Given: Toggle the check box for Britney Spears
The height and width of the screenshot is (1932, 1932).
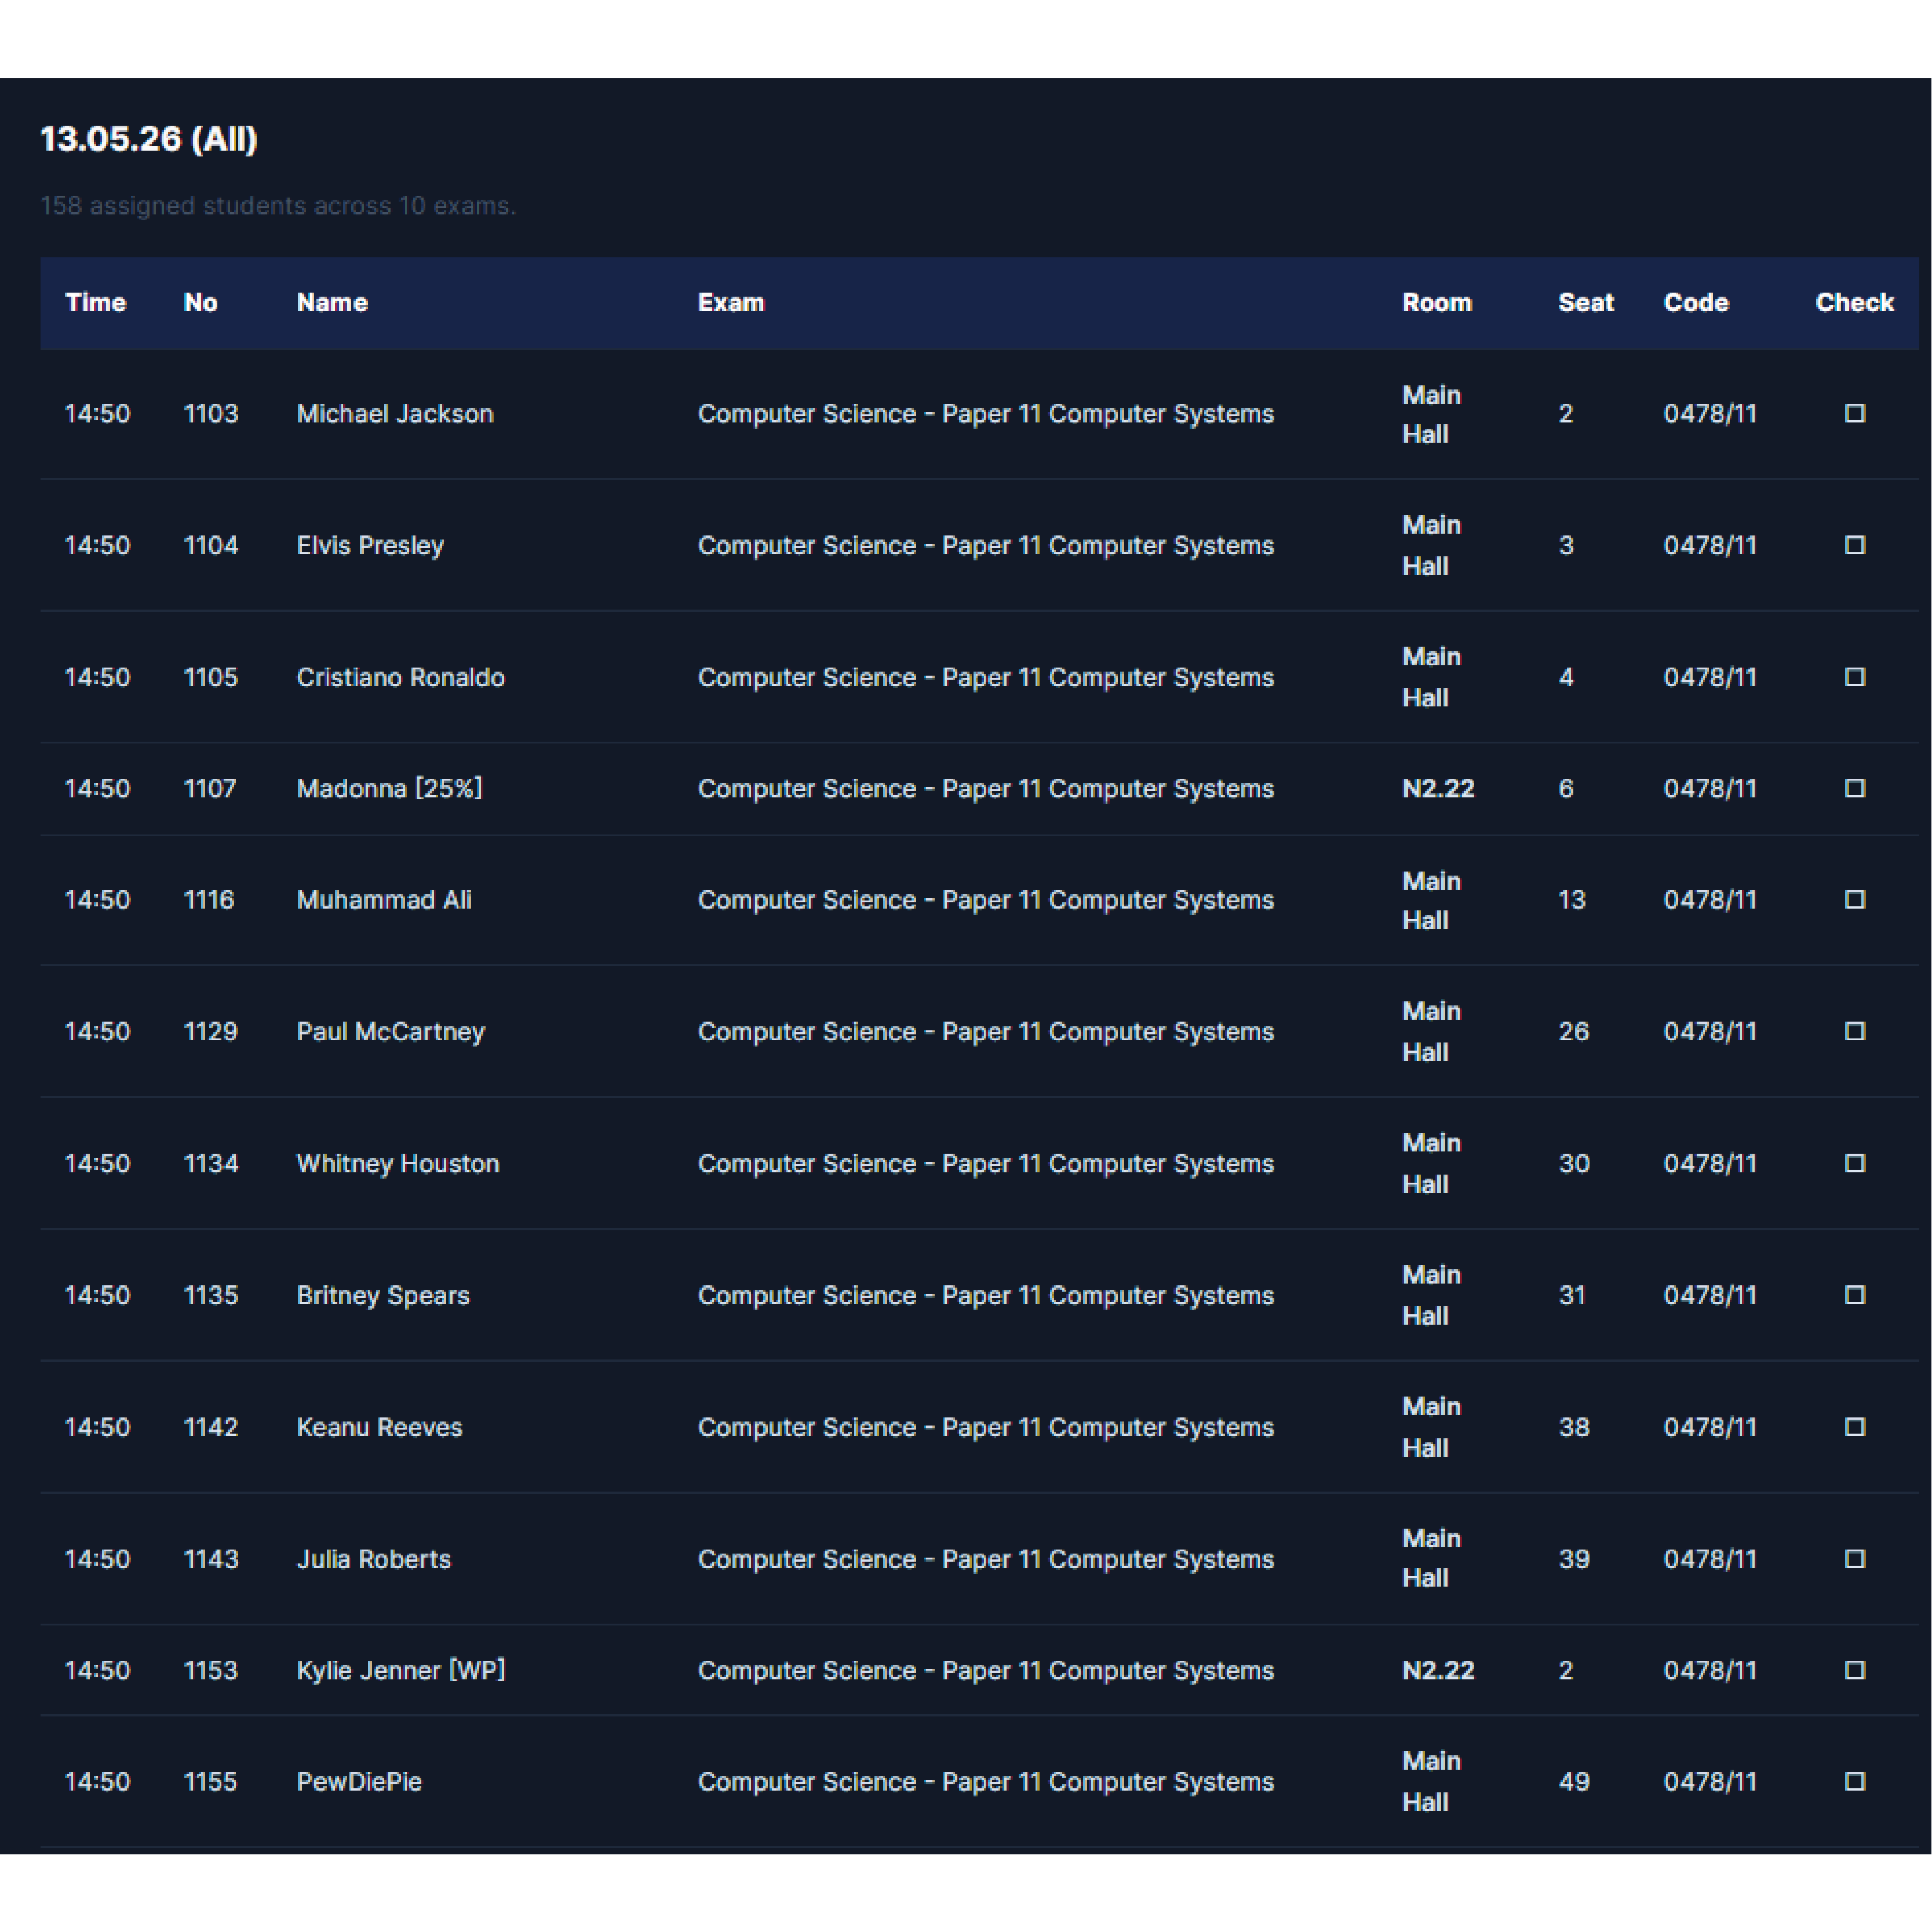Looking at the screenshot, I should (x=1854, y=1295).
